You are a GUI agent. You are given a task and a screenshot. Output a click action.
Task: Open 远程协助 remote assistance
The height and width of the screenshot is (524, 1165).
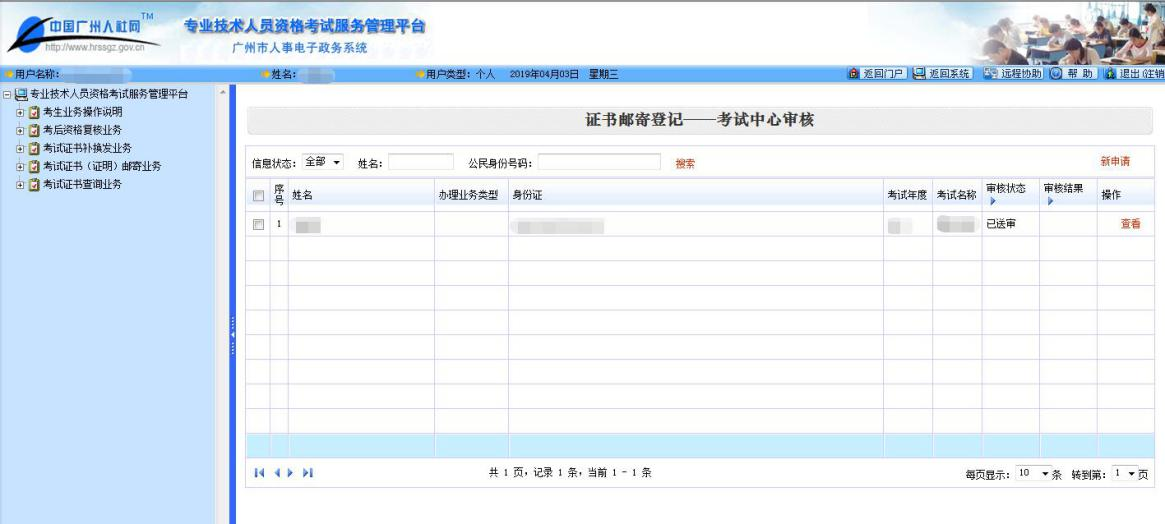1012,74
